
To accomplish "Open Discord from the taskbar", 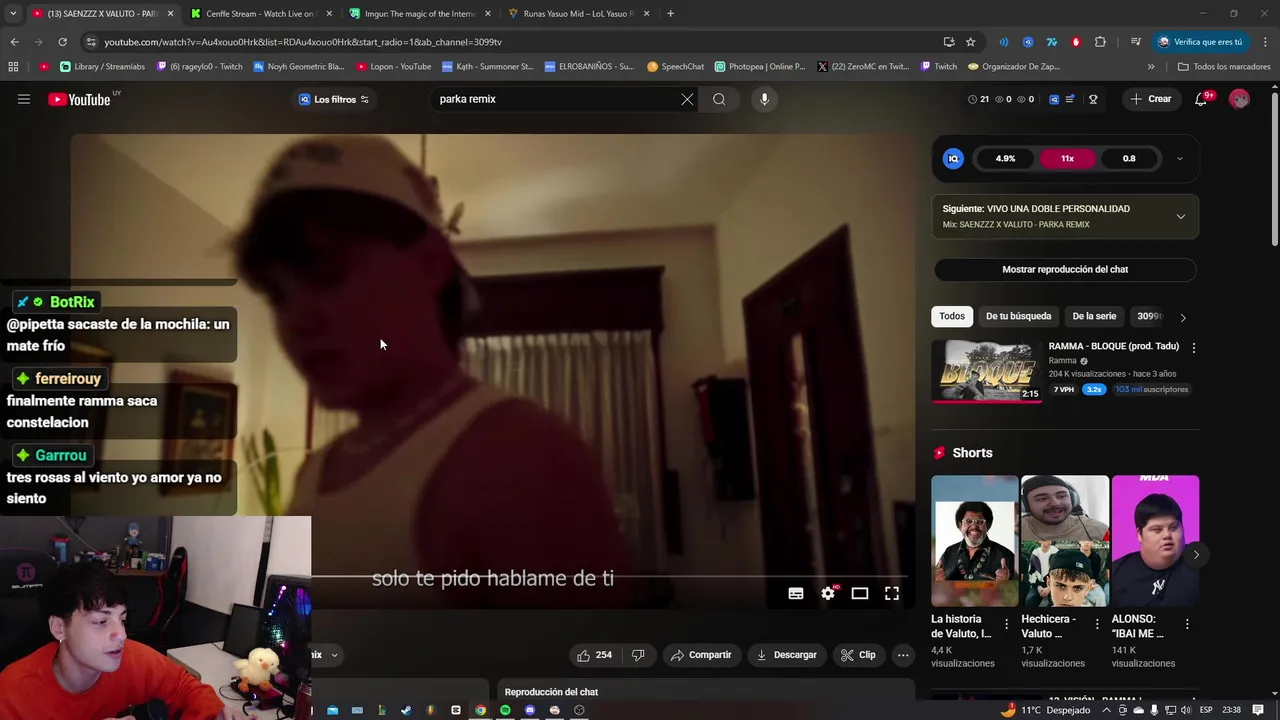I will click(x=530, y=710).
